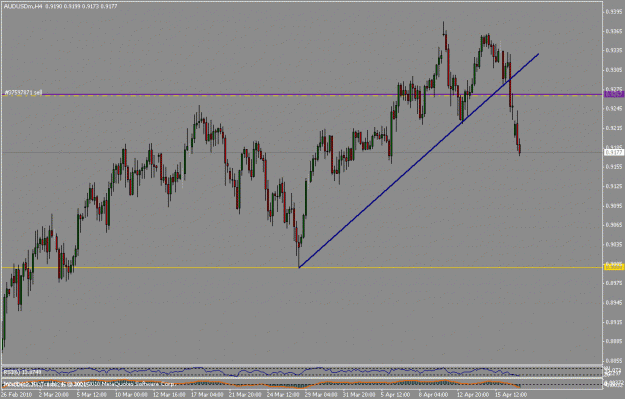625x399 pixels.
Task: Select the yellow horizontal support line
Action: coord(303,267)
